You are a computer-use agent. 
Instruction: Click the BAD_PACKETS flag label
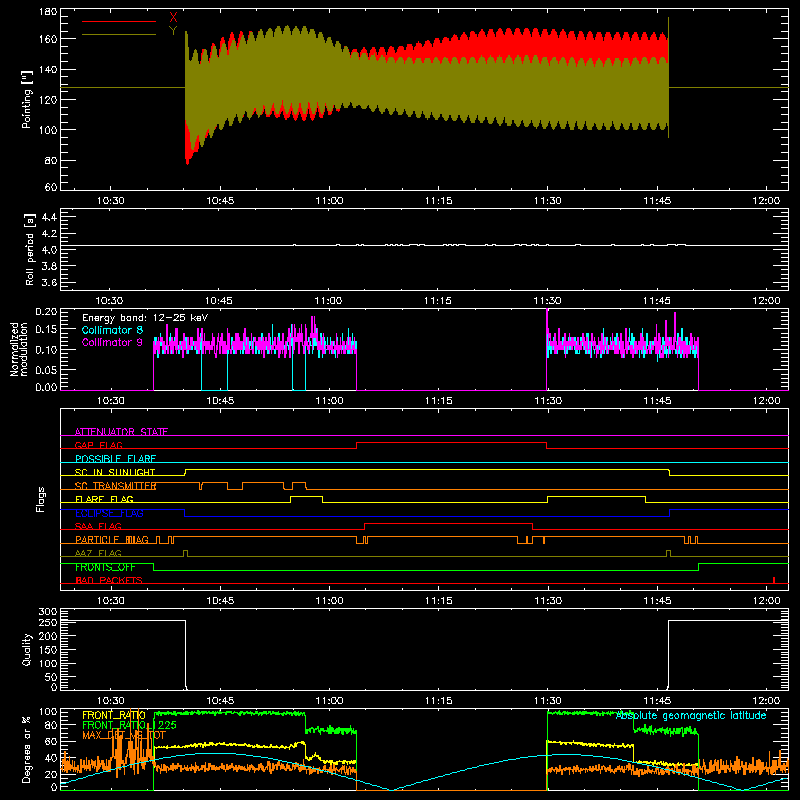point(109,580)
